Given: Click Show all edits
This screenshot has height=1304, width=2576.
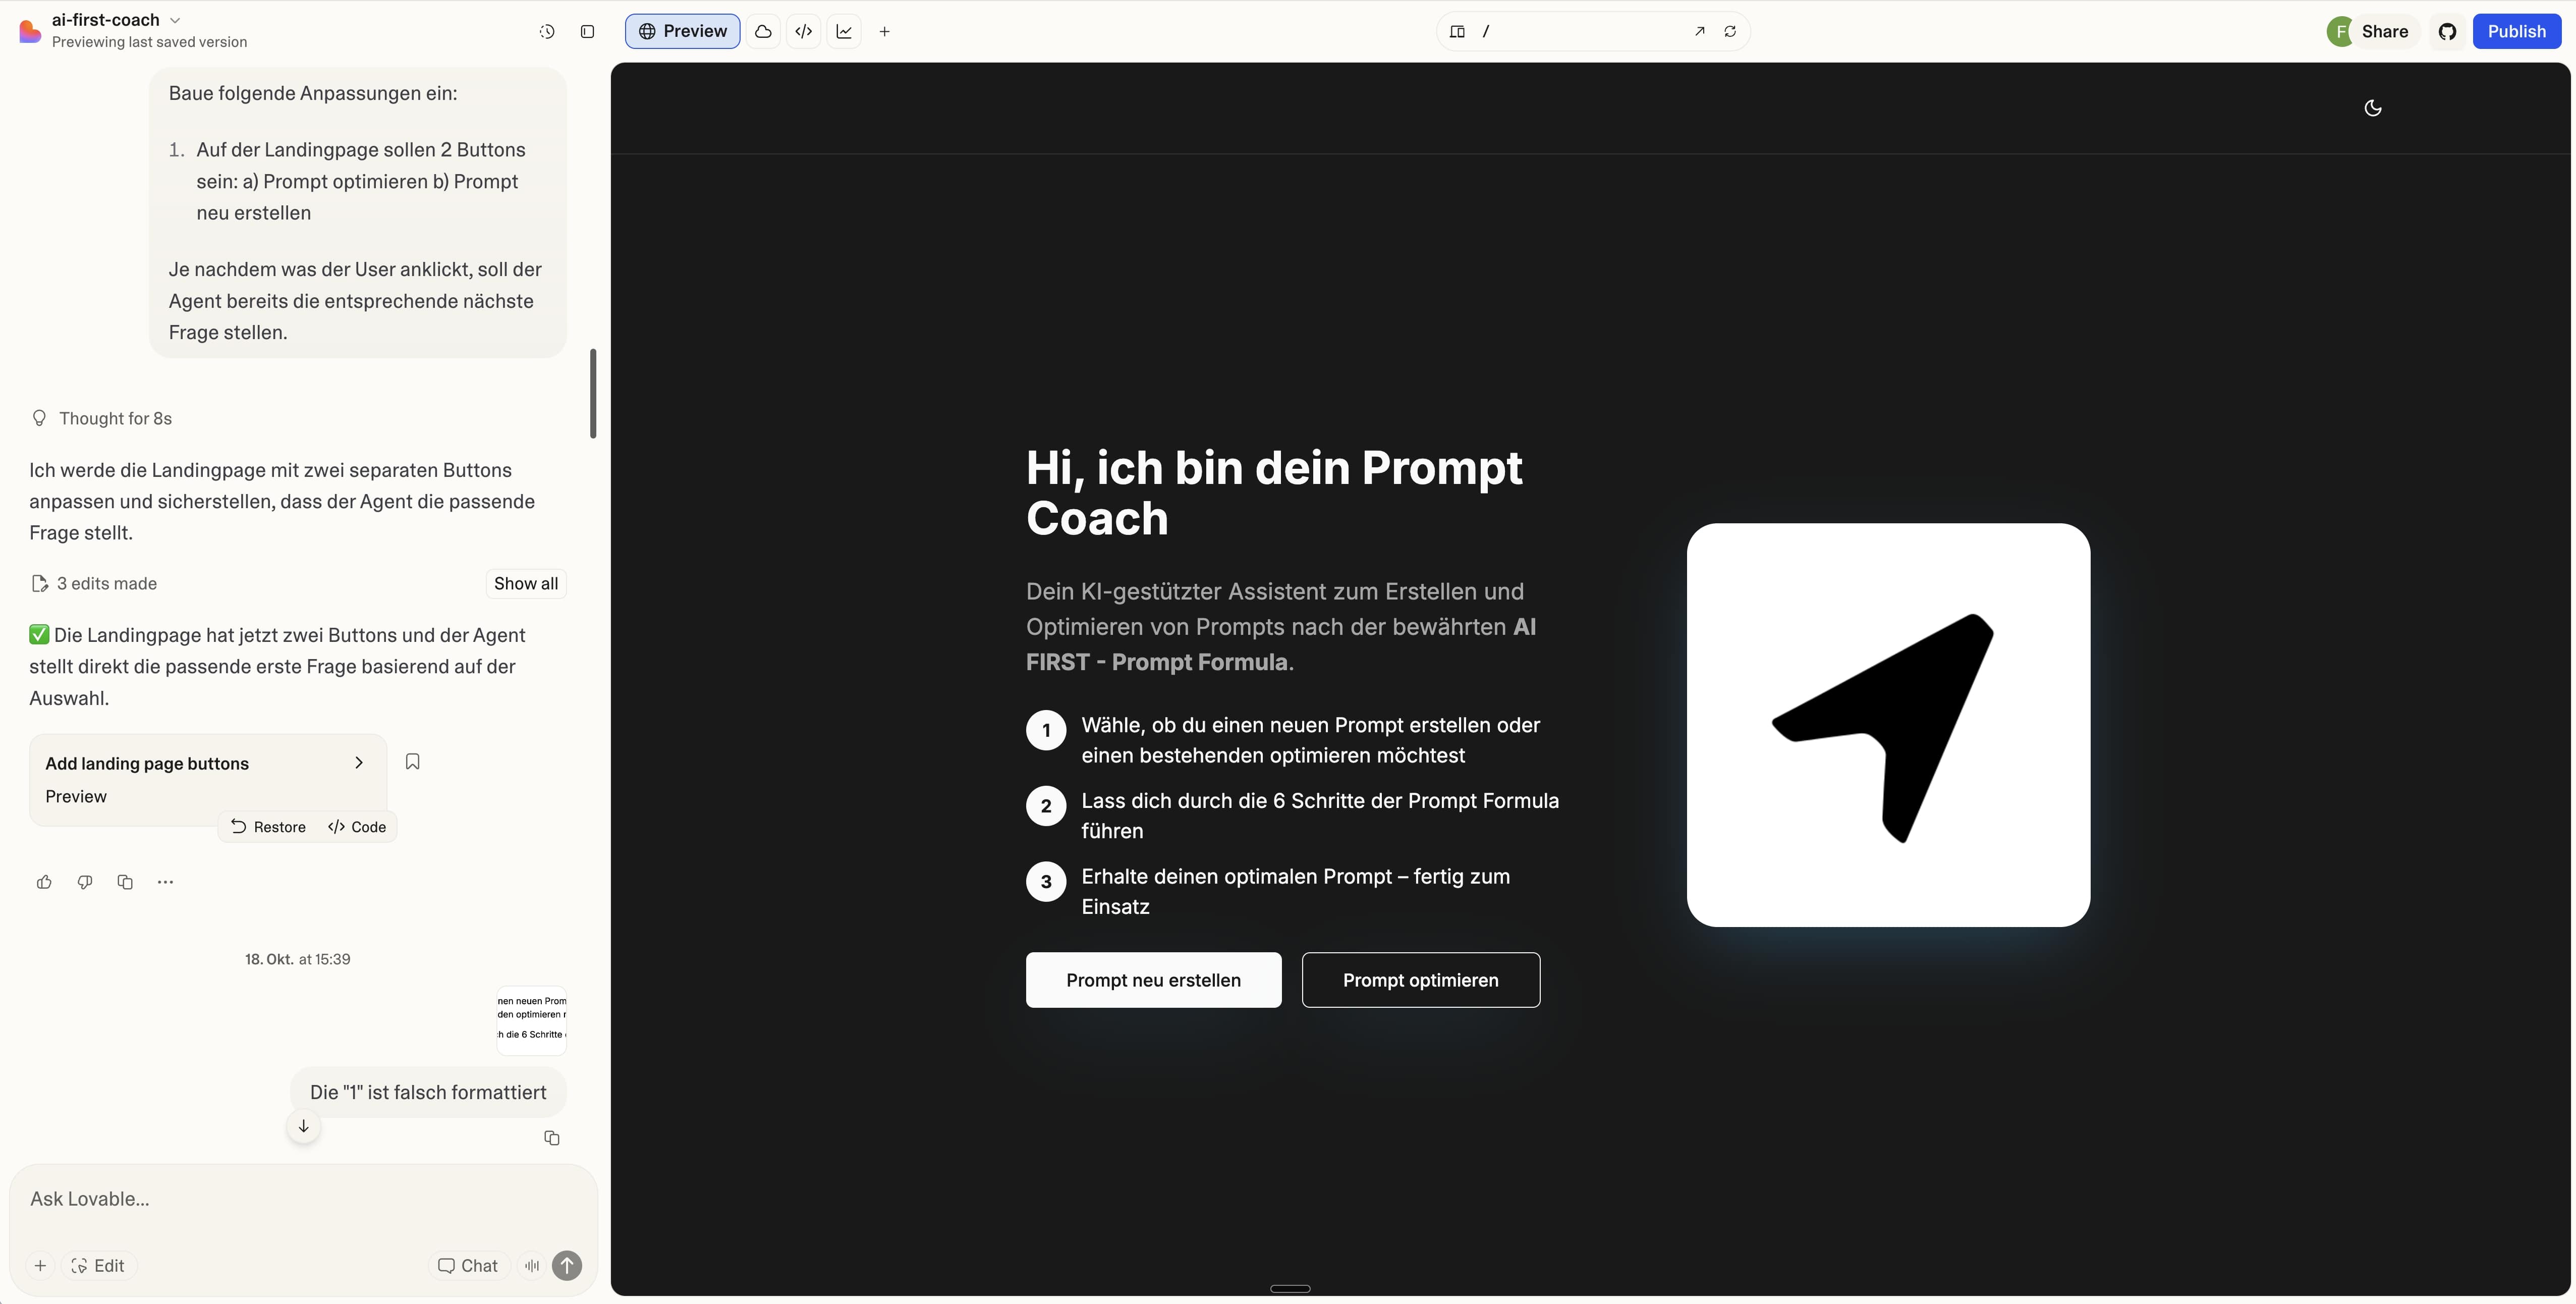Looking at the screenshot, I should click(x=525, y=583).
